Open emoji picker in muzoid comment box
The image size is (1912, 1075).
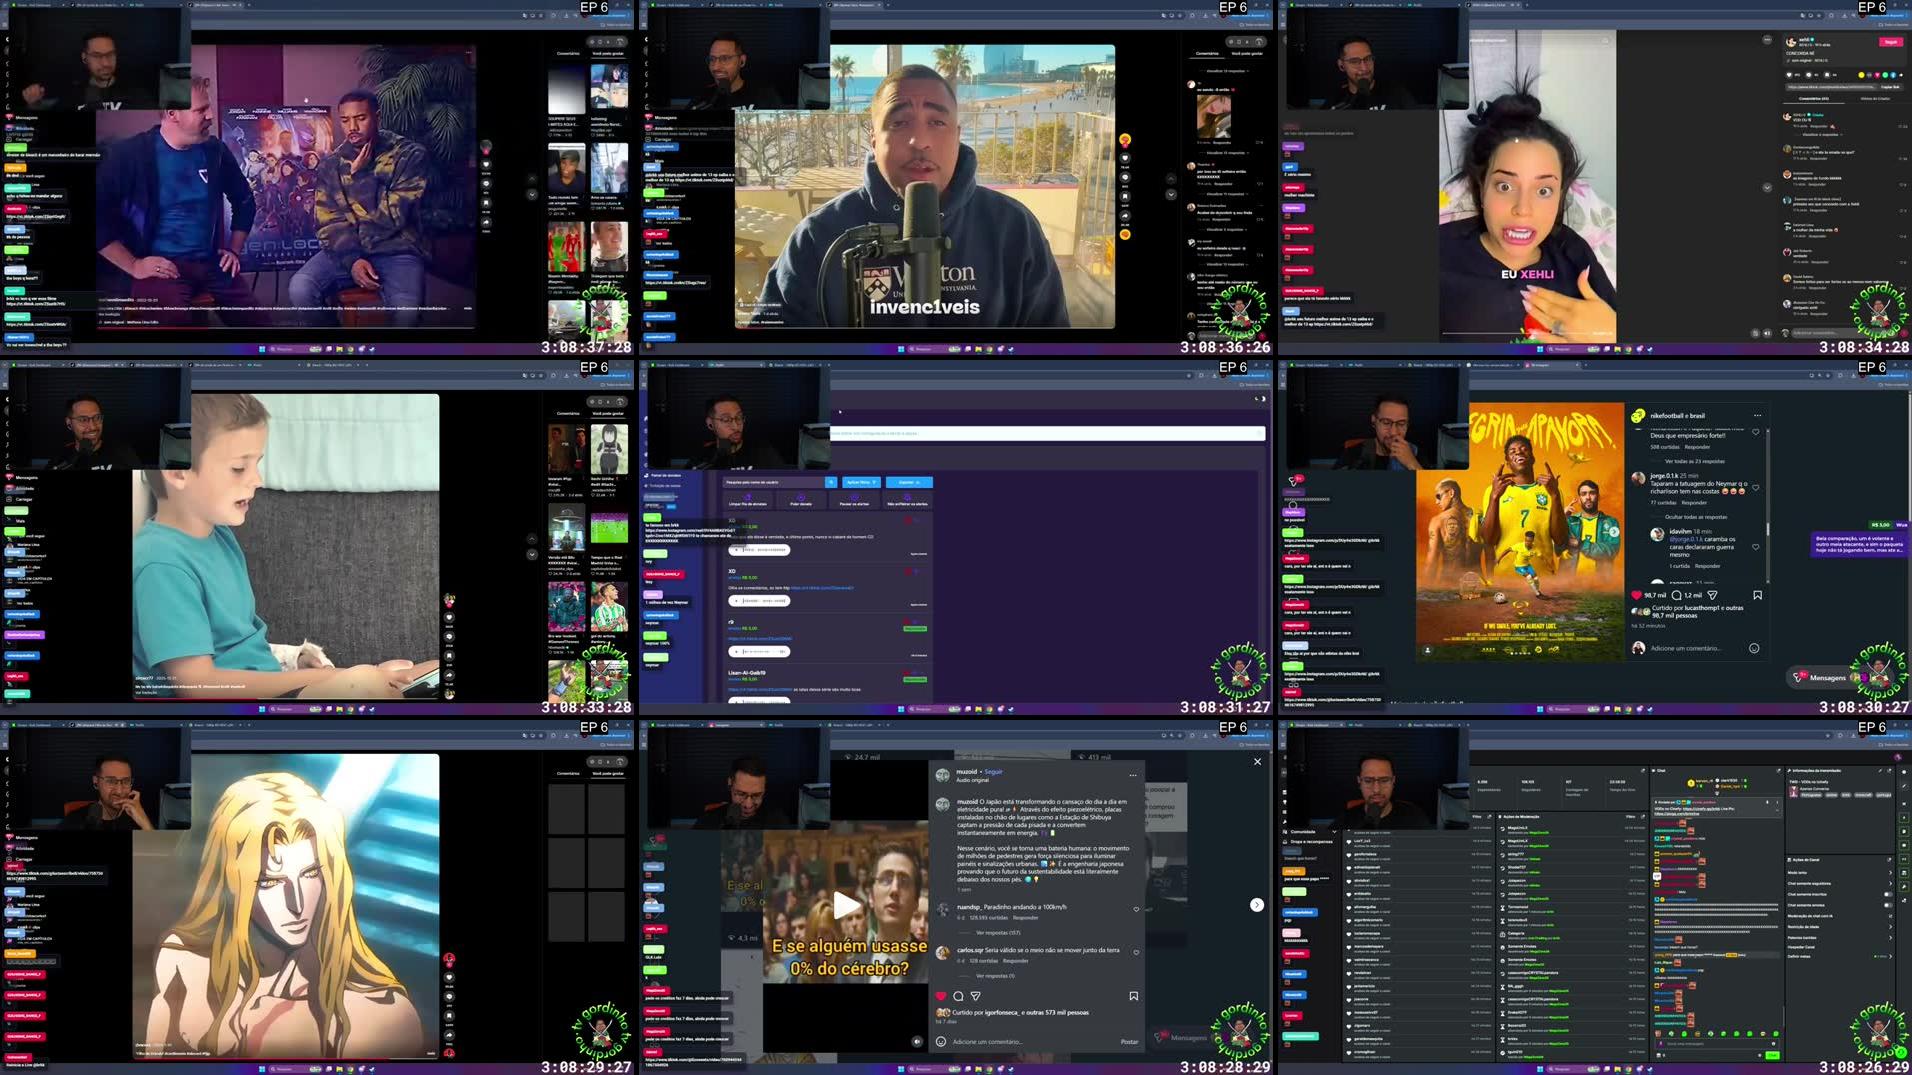(x=941, y=1041)
